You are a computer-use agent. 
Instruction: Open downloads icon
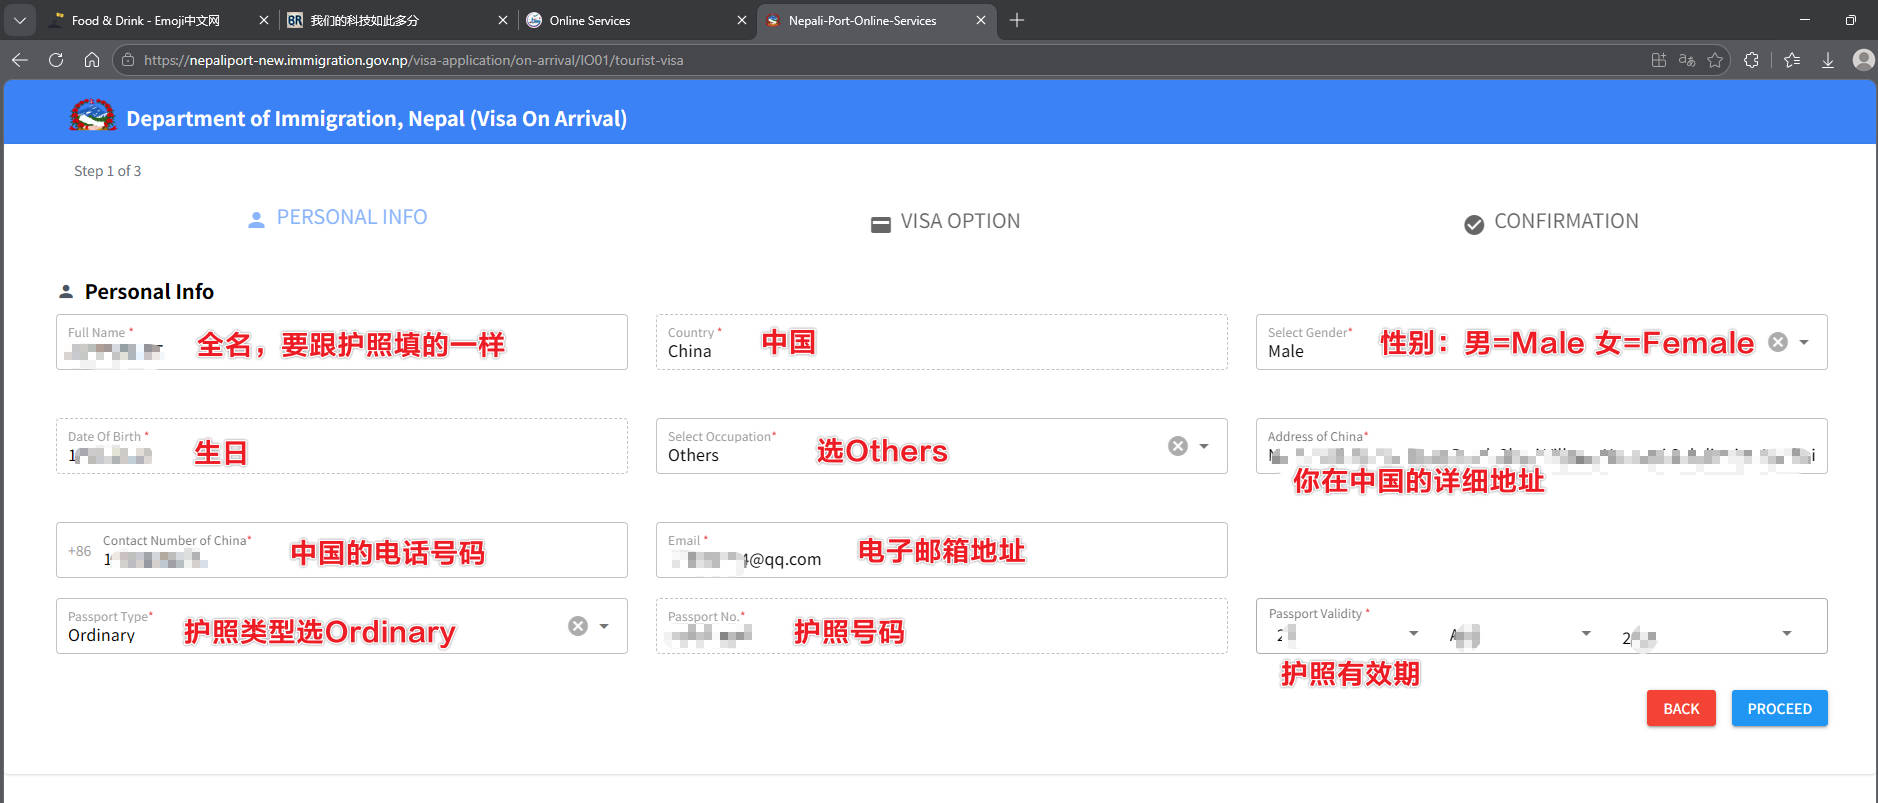tap(1828, 60)
